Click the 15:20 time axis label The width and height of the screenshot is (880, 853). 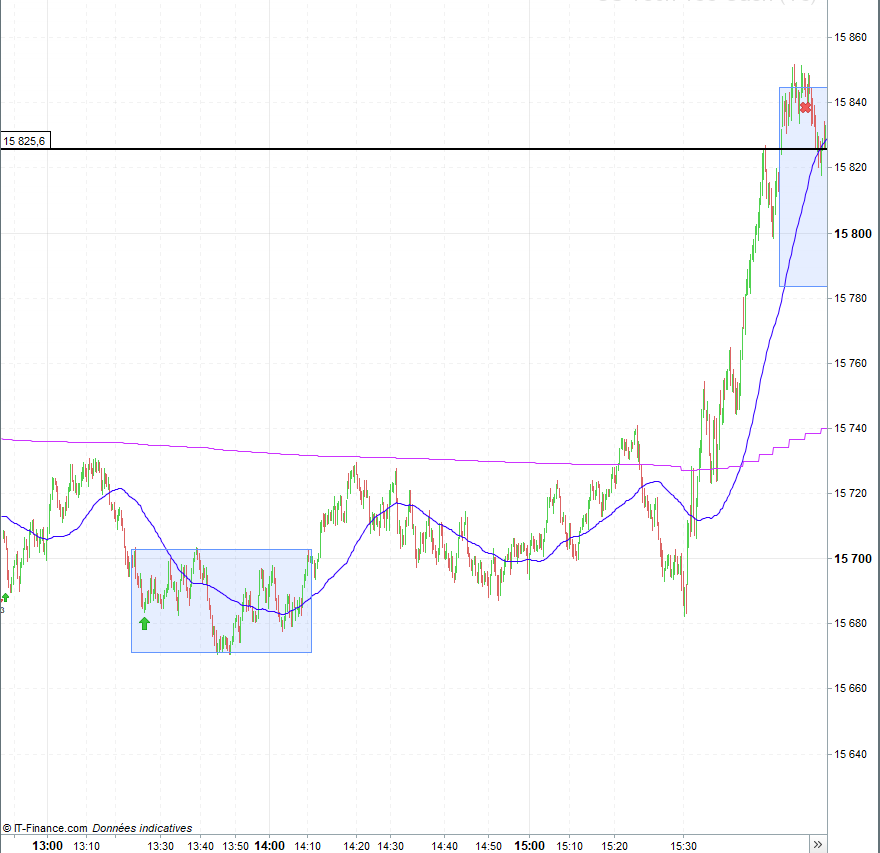click(x=615, y=846)
